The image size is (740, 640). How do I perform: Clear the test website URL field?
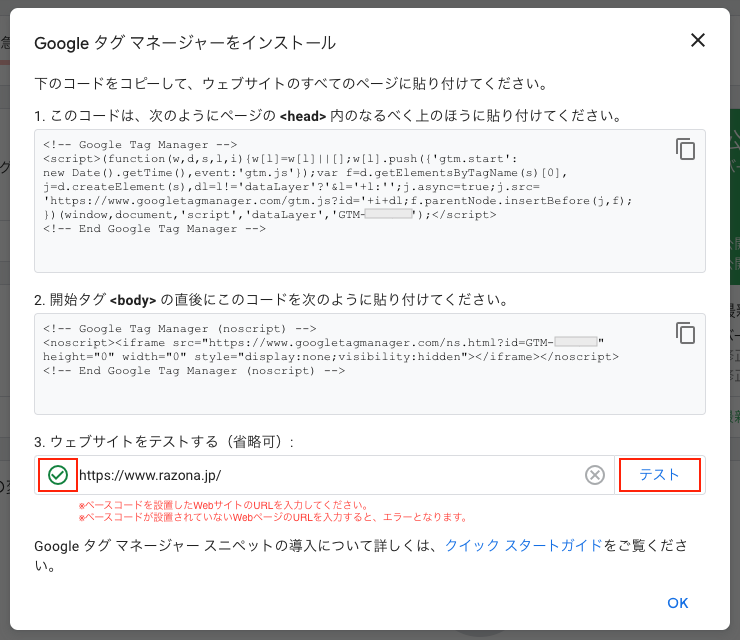[595, 475]
